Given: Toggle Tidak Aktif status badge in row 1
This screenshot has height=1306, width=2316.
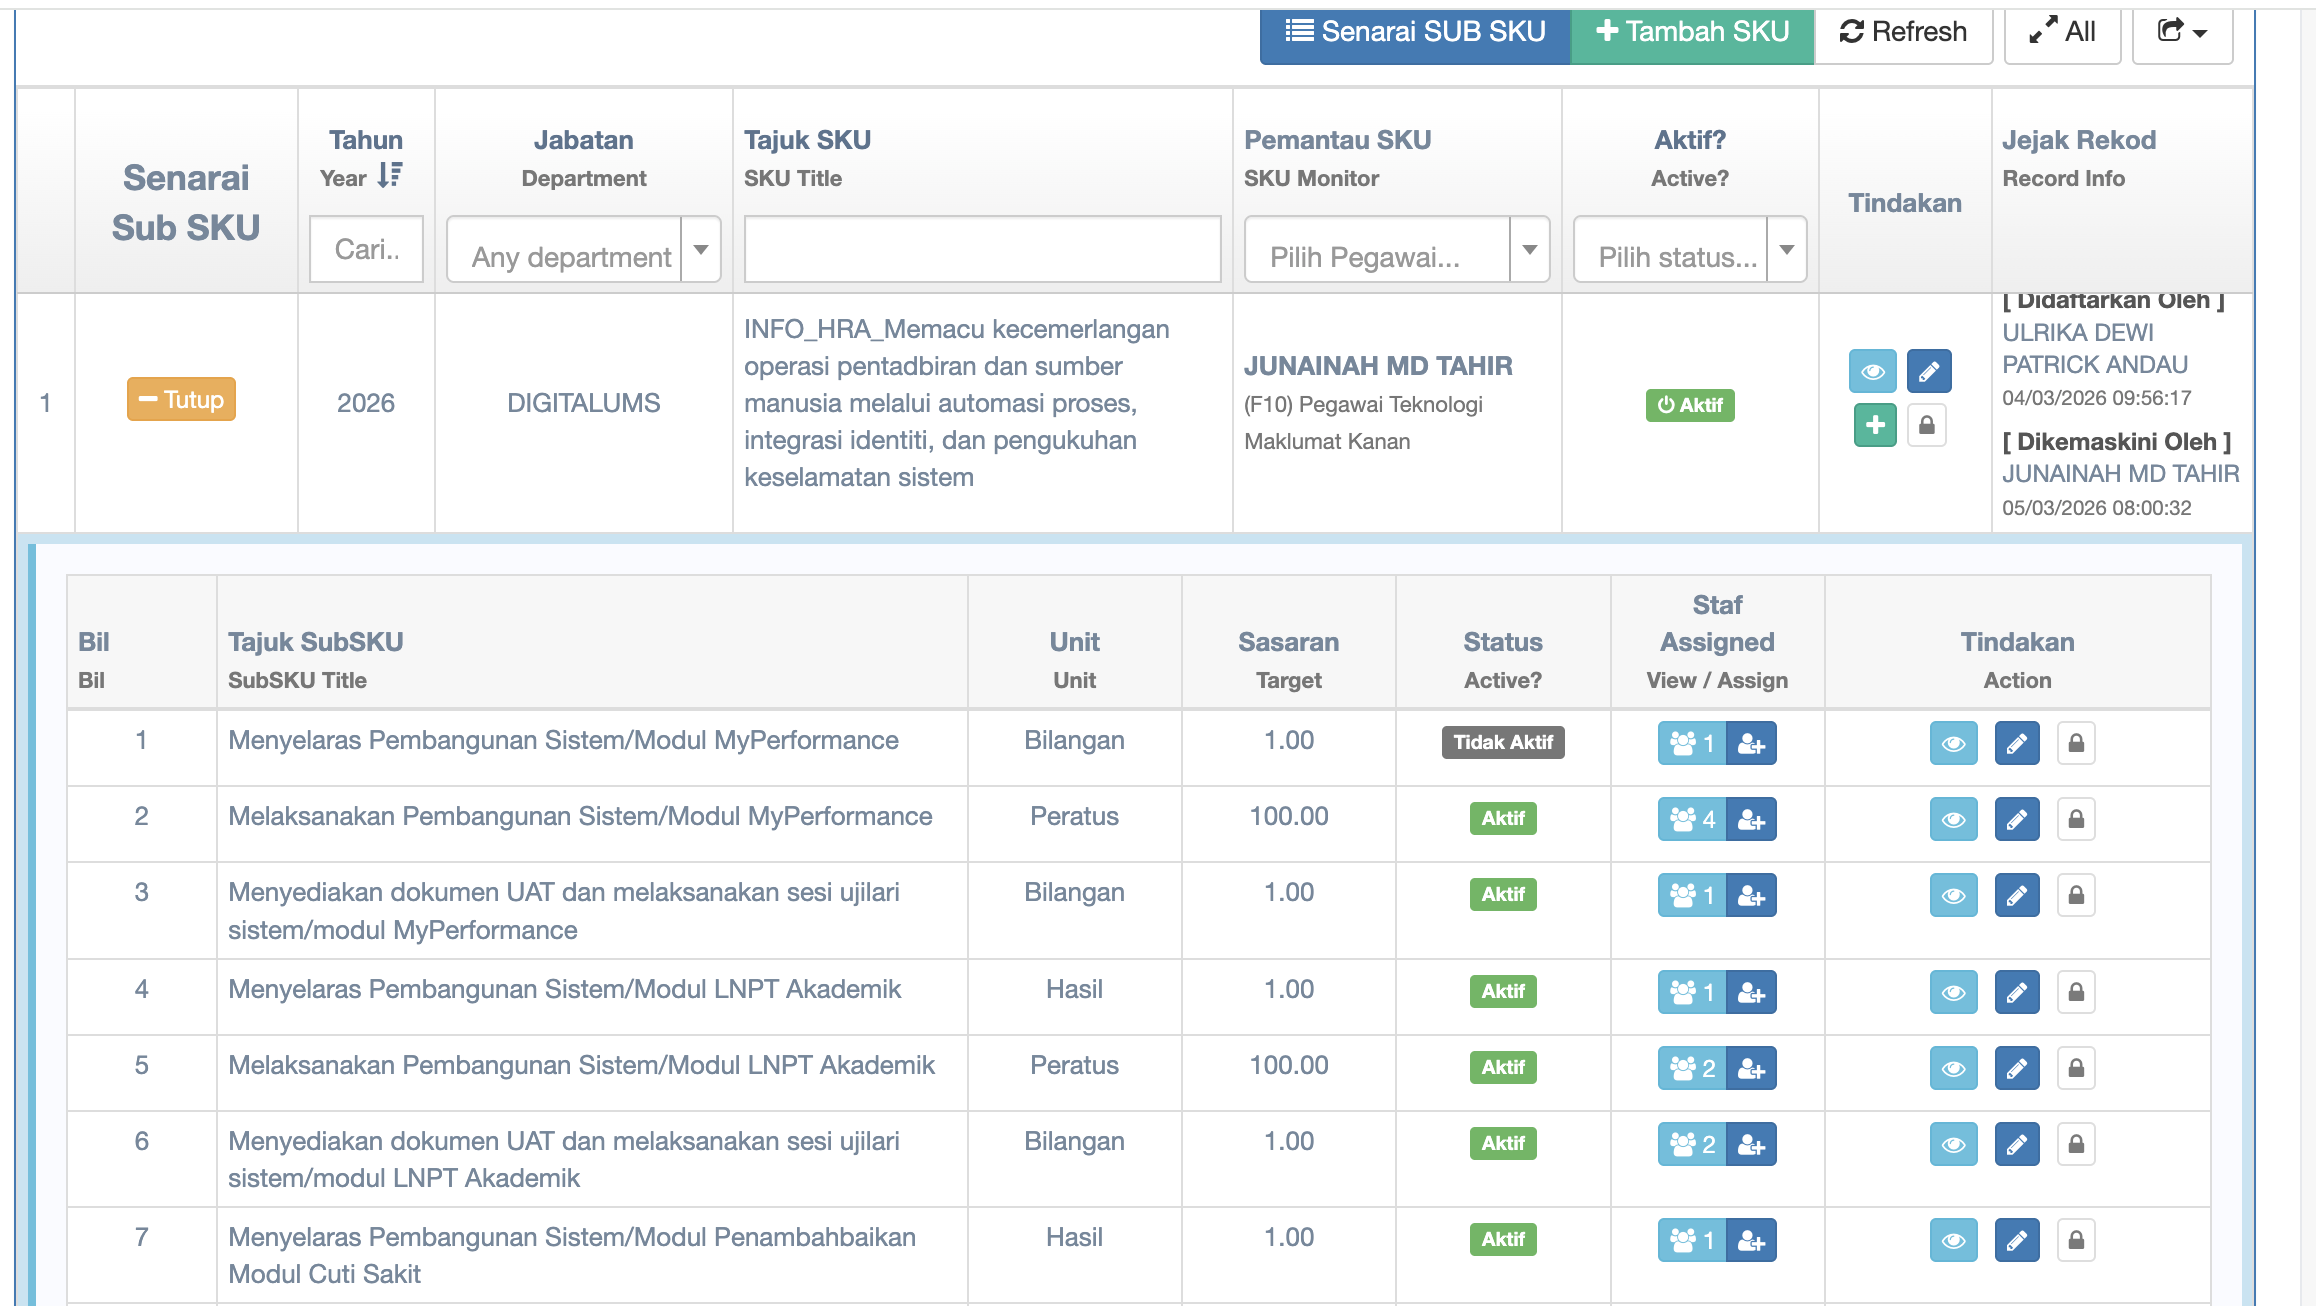Looking at the screenshot, I should [1502, 742].
